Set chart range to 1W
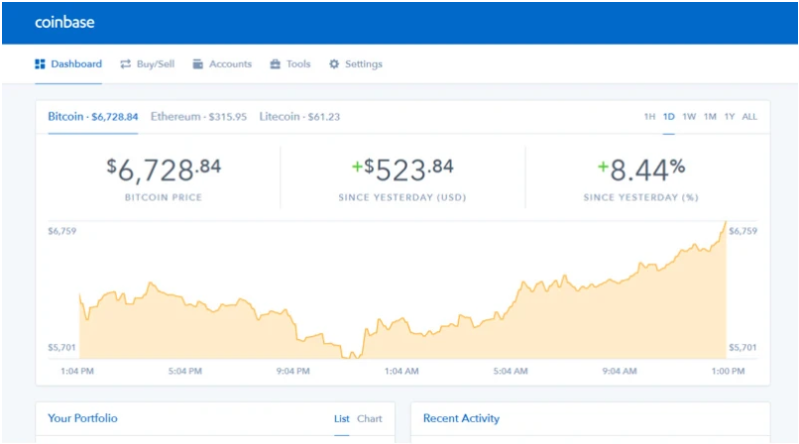799x444 pixels. coord(689,117)
